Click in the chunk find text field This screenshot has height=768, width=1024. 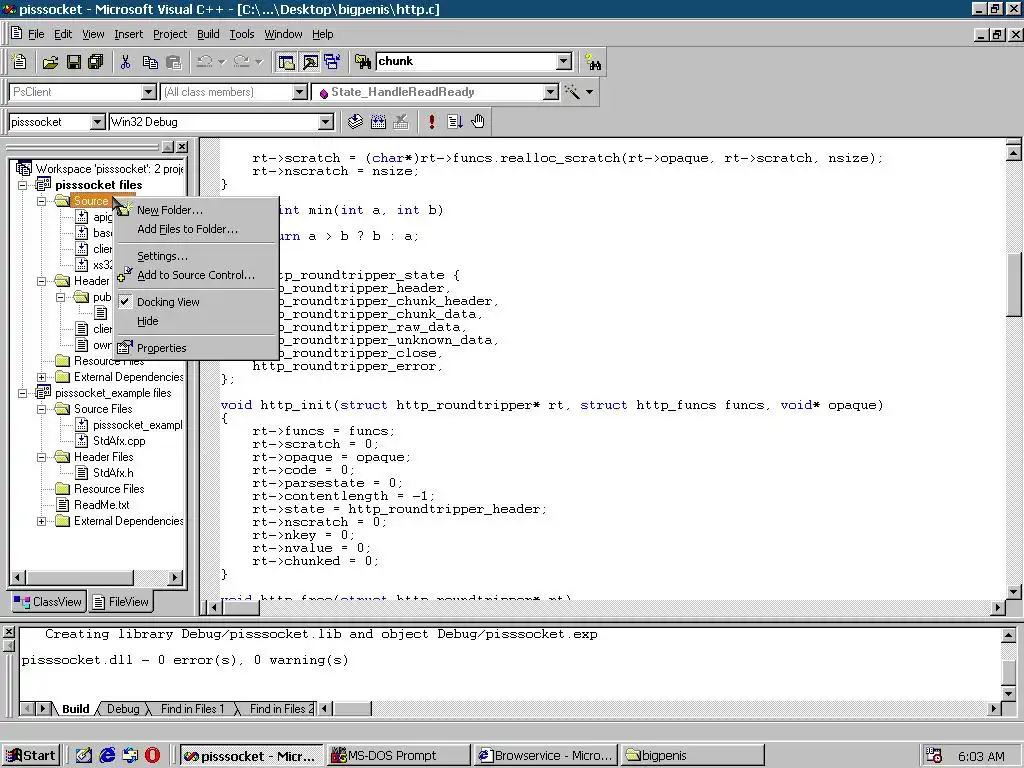coord(466,61)
